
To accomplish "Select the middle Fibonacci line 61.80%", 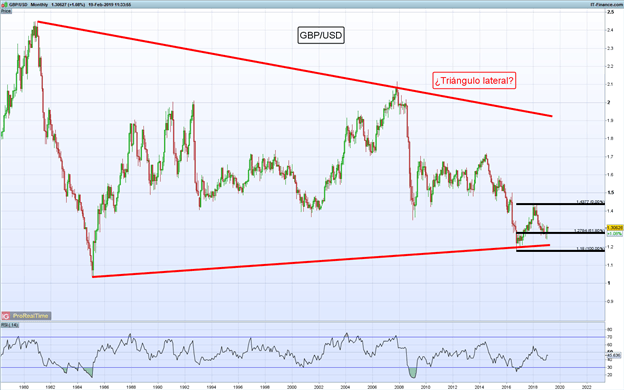I will (560, 232).
